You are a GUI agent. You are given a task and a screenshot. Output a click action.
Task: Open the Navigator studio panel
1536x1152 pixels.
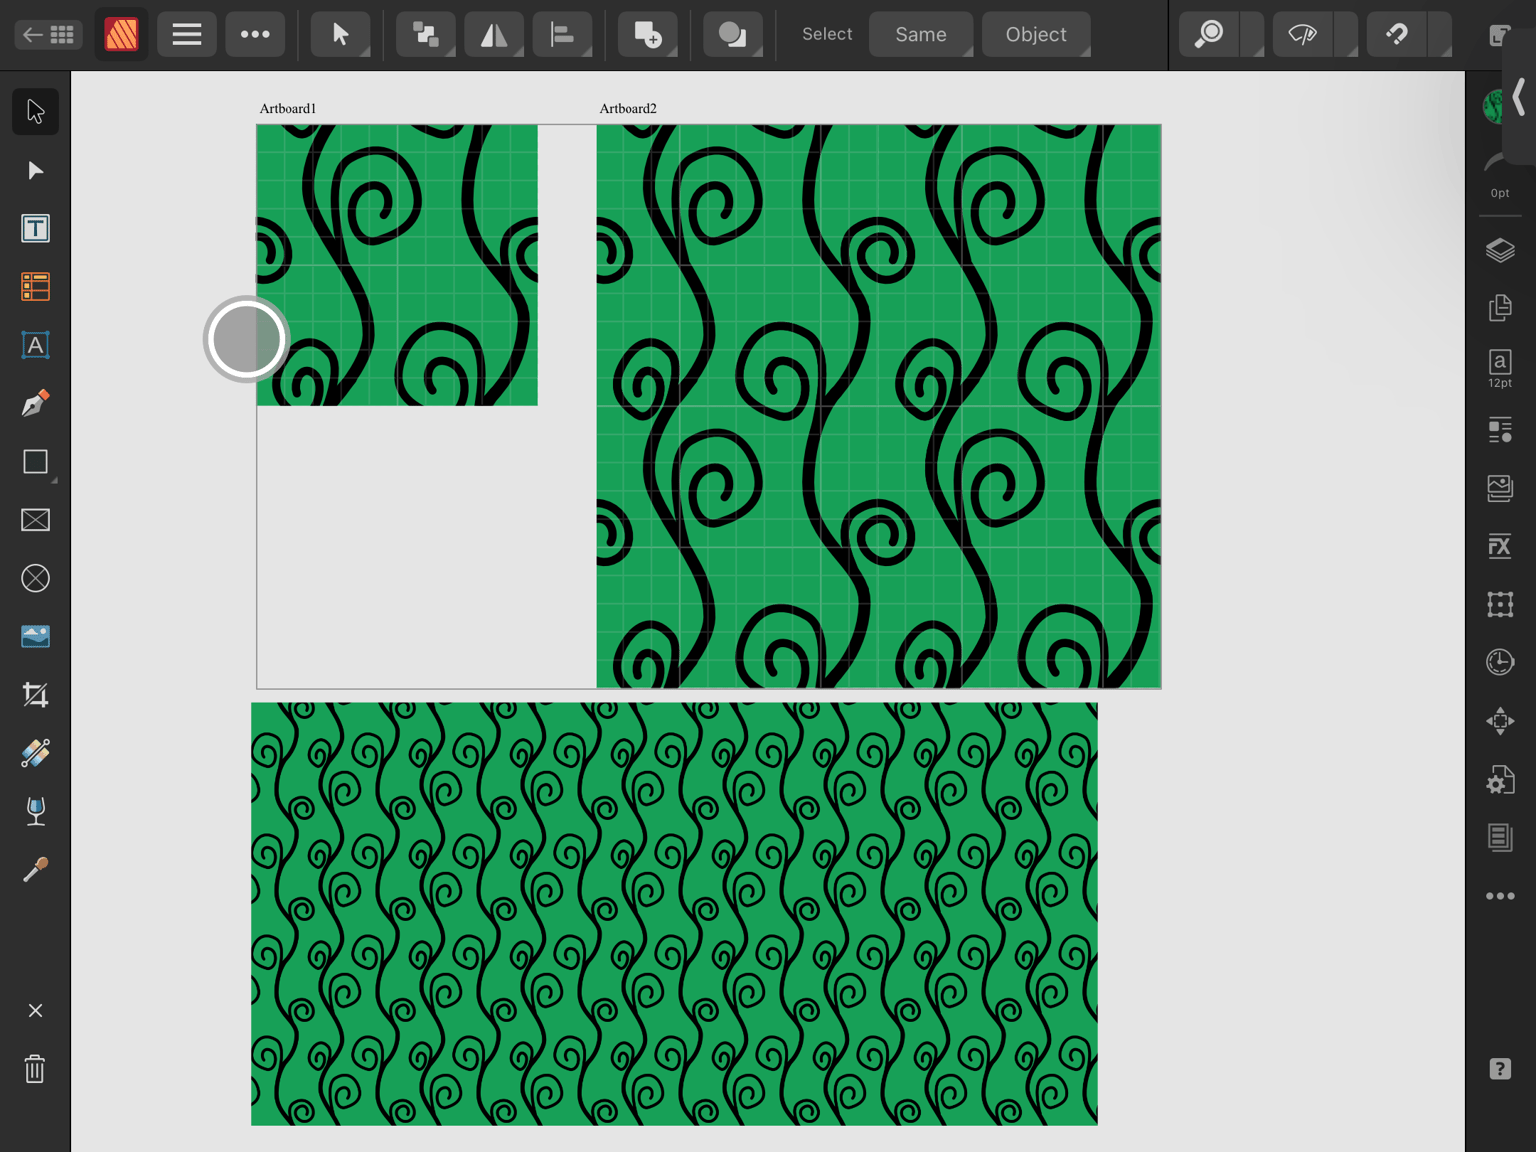[1500, 721]
